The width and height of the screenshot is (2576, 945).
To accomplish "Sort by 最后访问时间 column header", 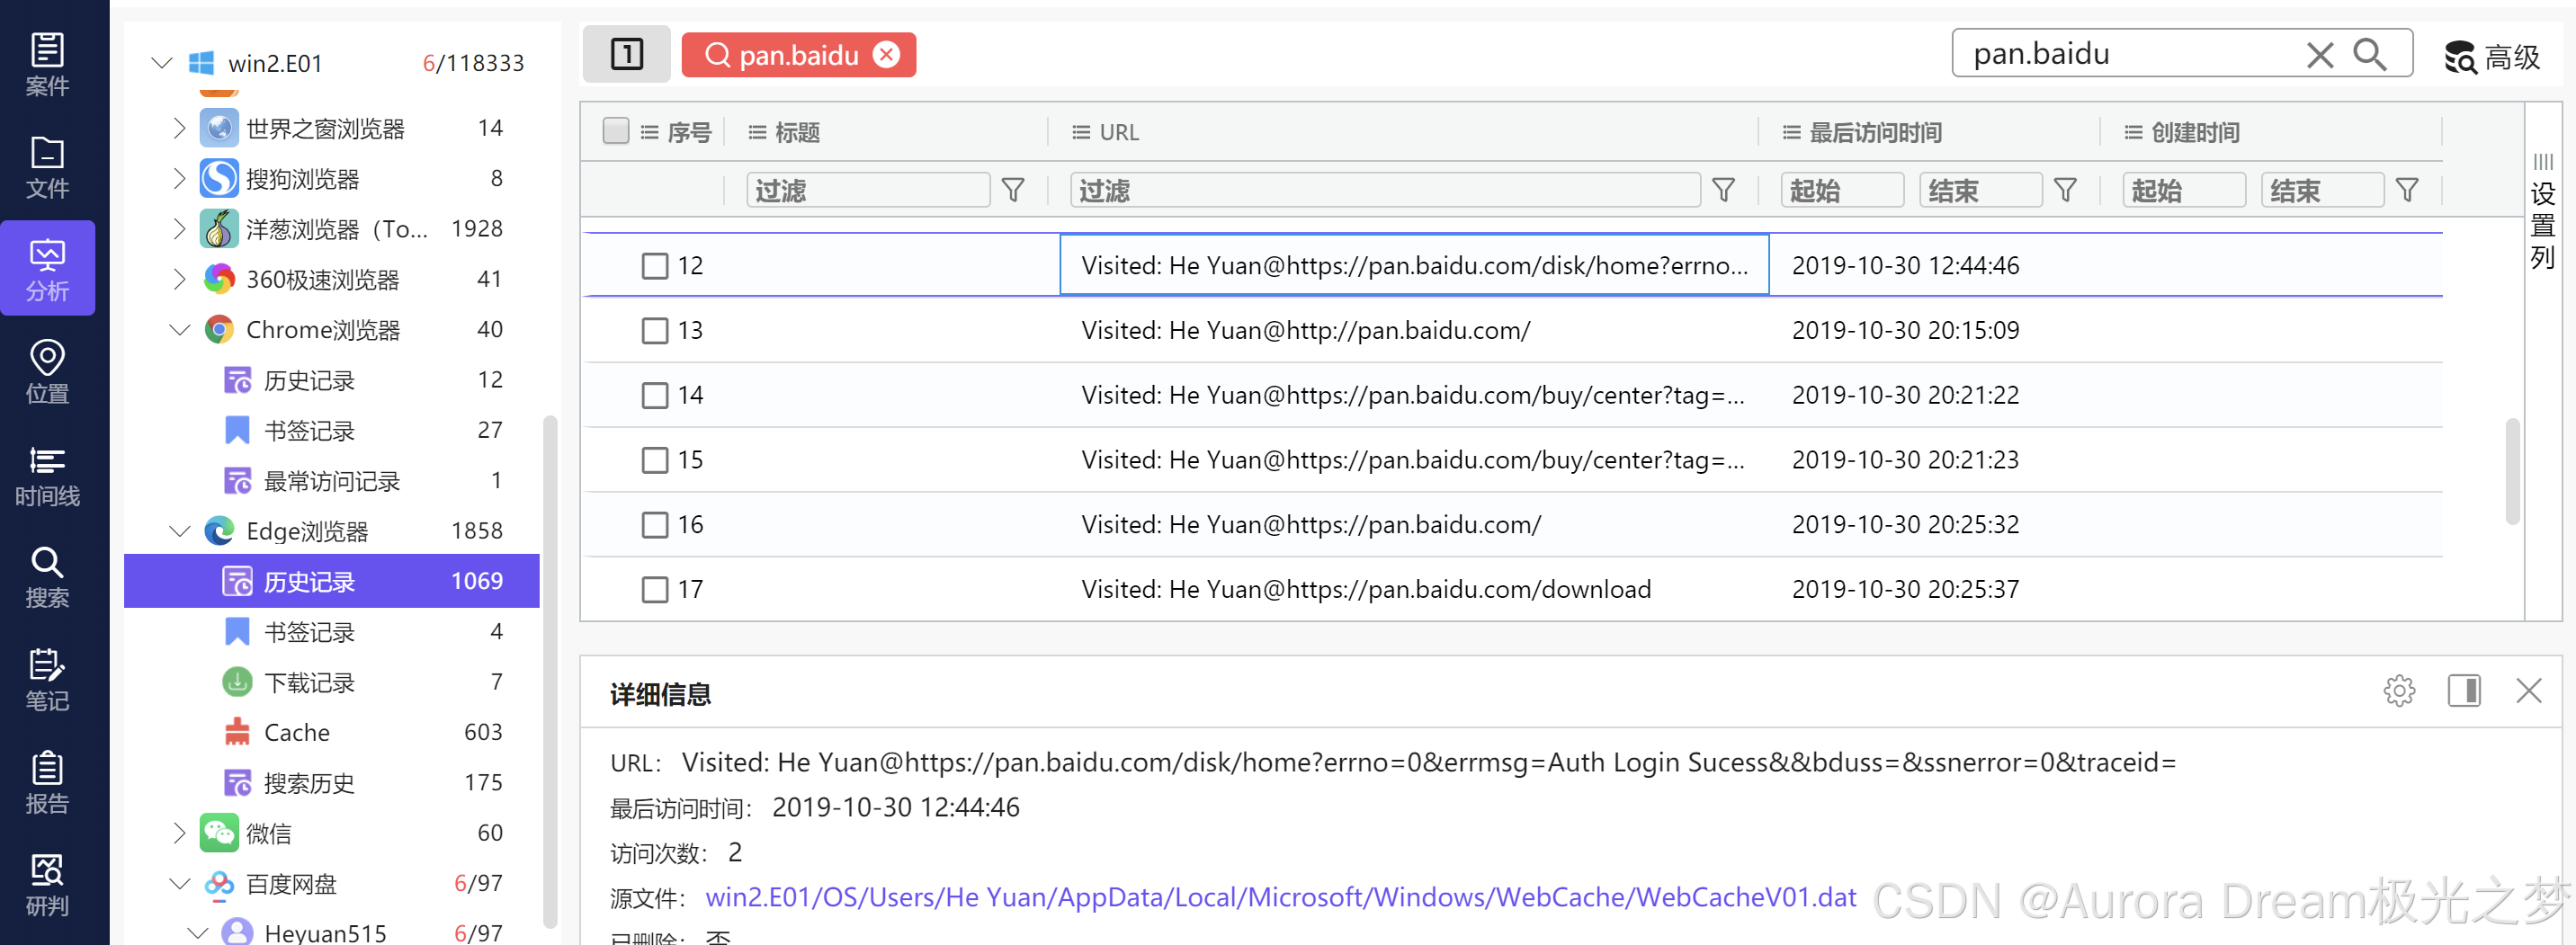I will point(1875,131).
